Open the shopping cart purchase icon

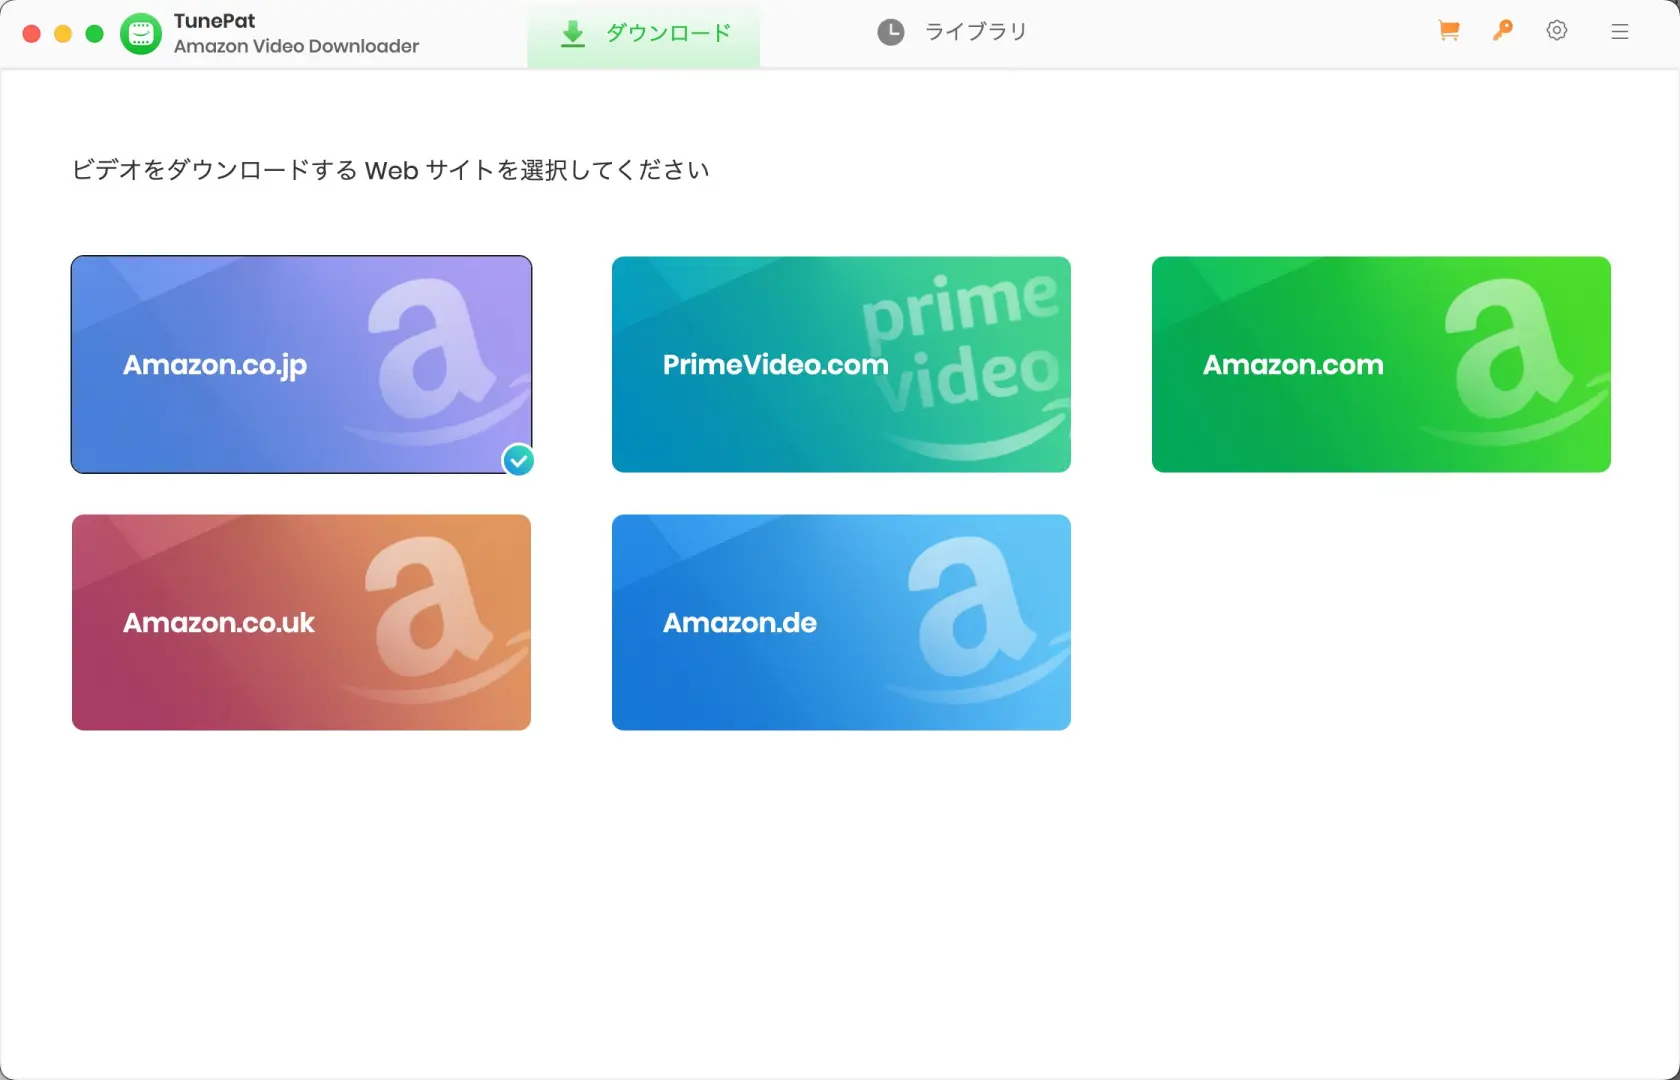click(1449, 31)
